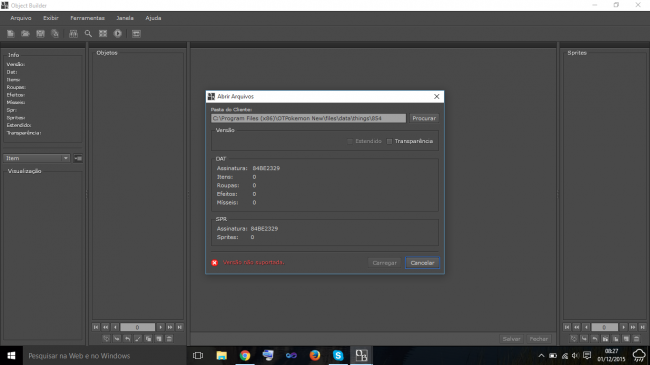Click the Objetos index number field

pyautogui.click(x=138, y=327)
